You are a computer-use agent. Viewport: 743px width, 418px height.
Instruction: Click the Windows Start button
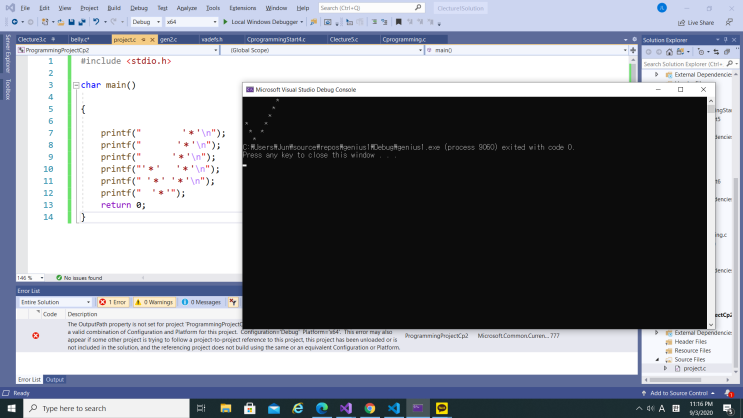pos(11,408)
